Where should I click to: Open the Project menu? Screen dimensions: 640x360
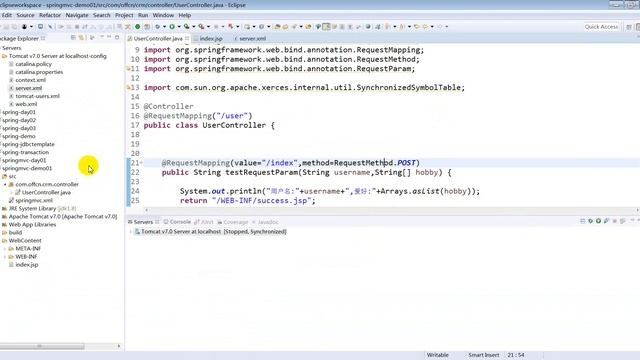tap(124, 15)
